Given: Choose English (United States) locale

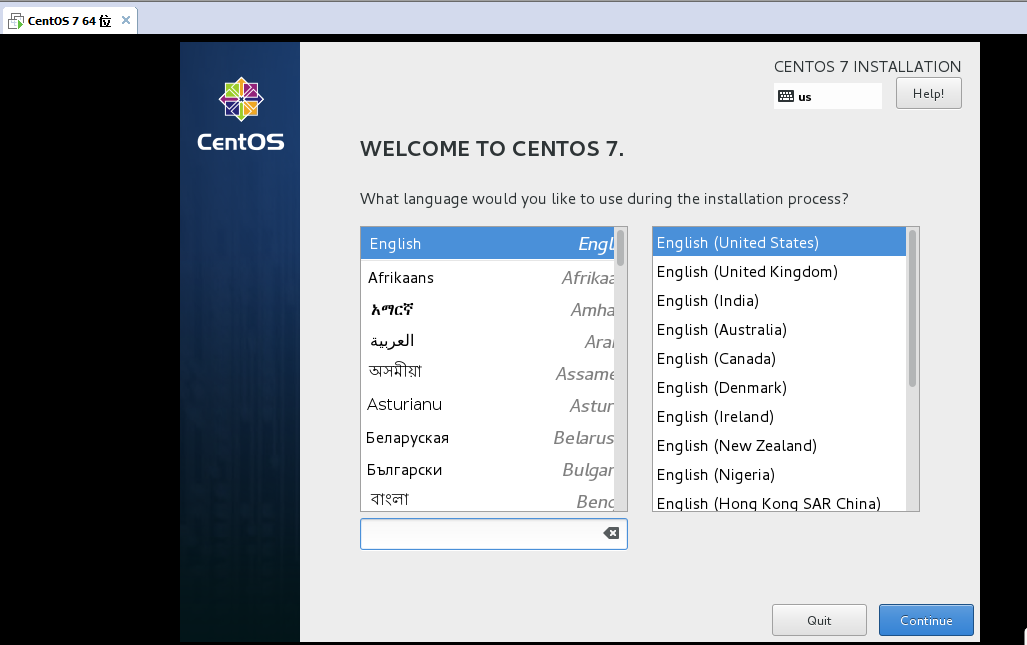Looking at the screenshot, I should (779, 242).
